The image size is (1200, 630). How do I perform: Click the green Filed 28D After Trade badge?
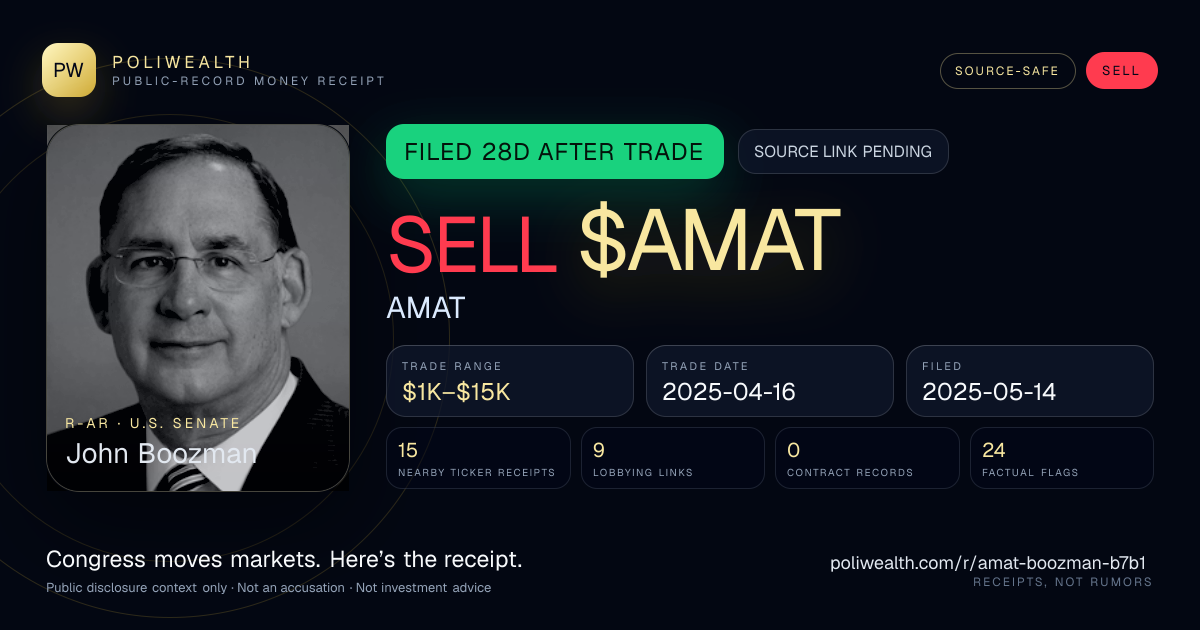(x=554, y=152)
